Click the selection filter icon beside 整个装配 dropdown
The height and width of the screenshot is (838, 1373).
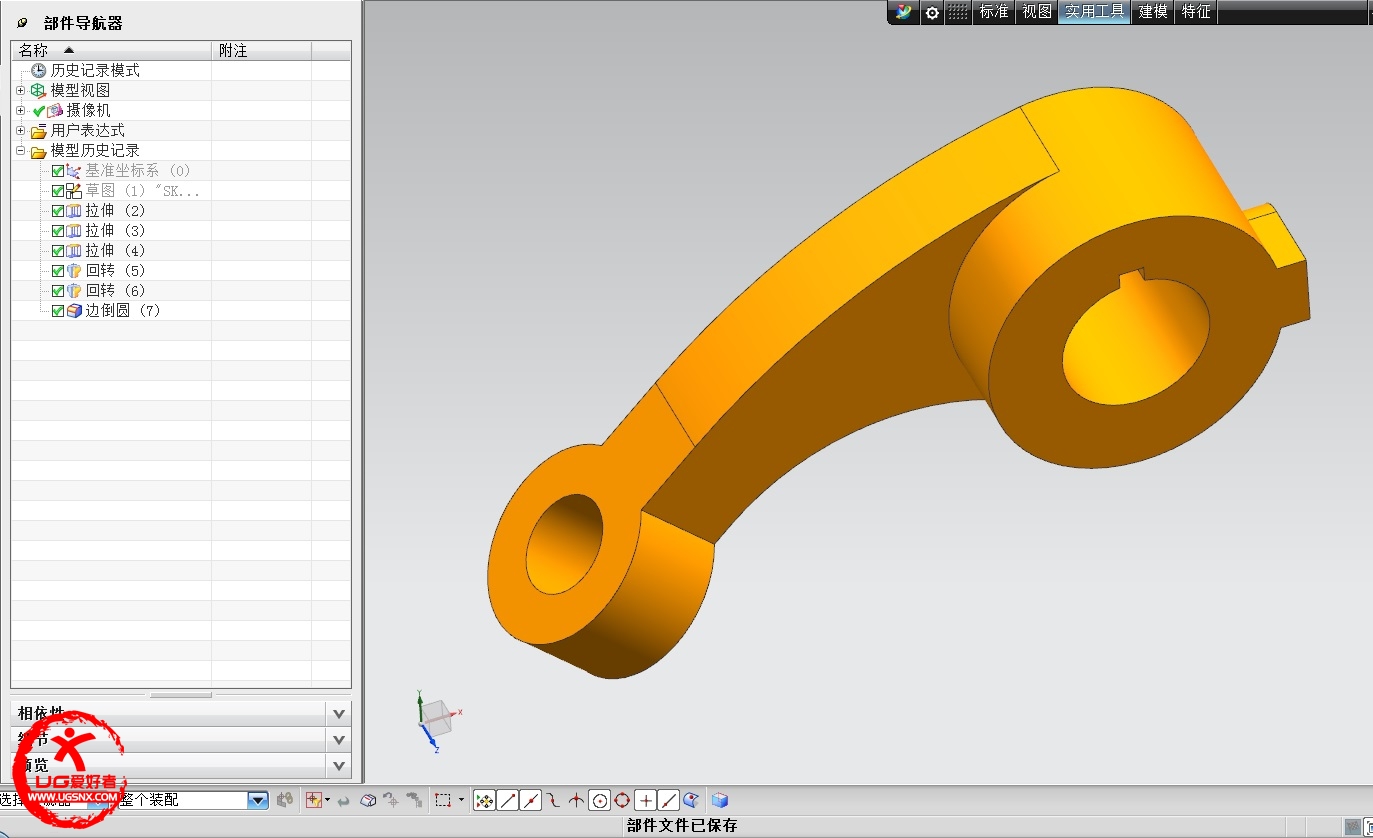coord(285,800)
